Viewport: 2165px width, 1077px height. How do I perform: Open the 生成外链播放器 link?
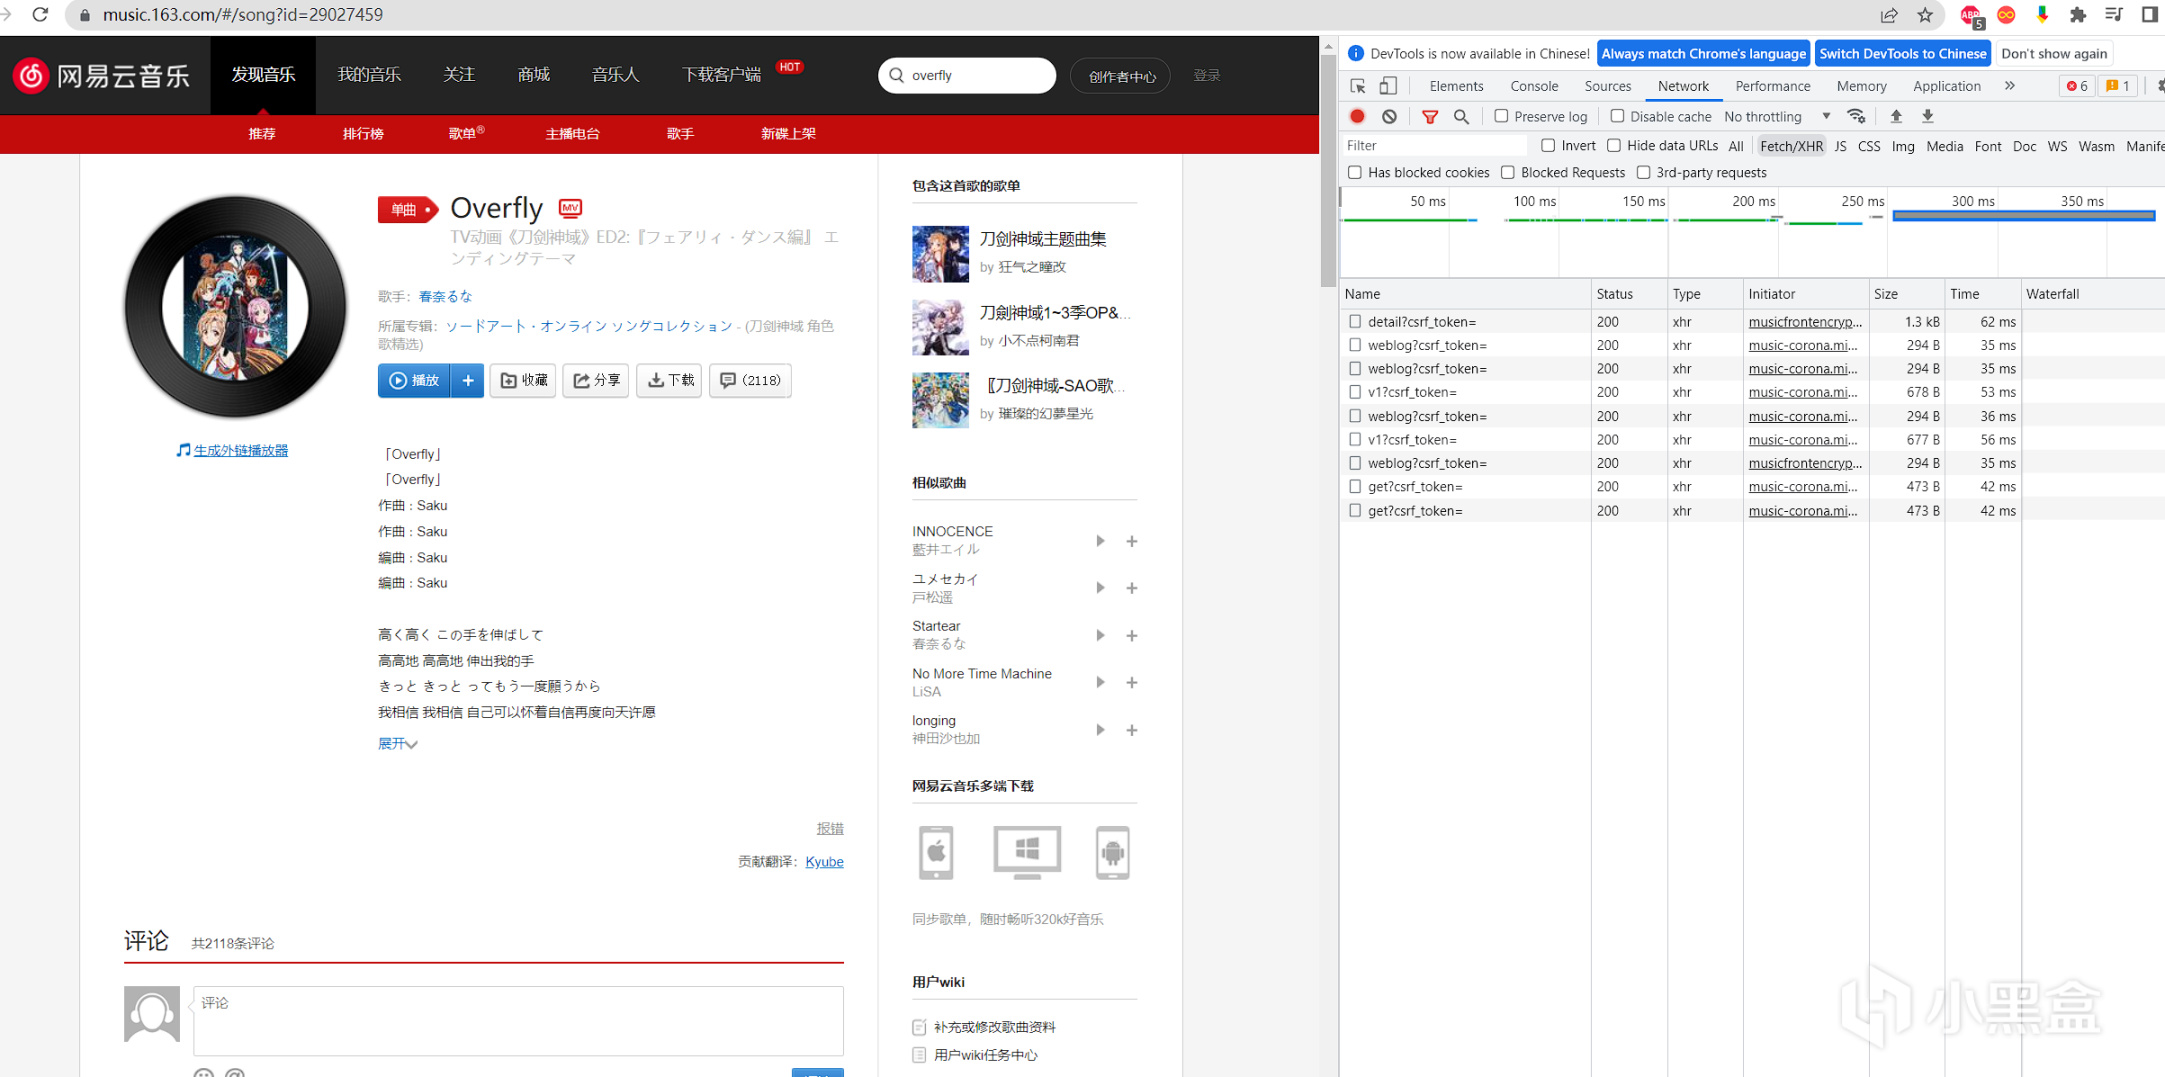[241, 451]
